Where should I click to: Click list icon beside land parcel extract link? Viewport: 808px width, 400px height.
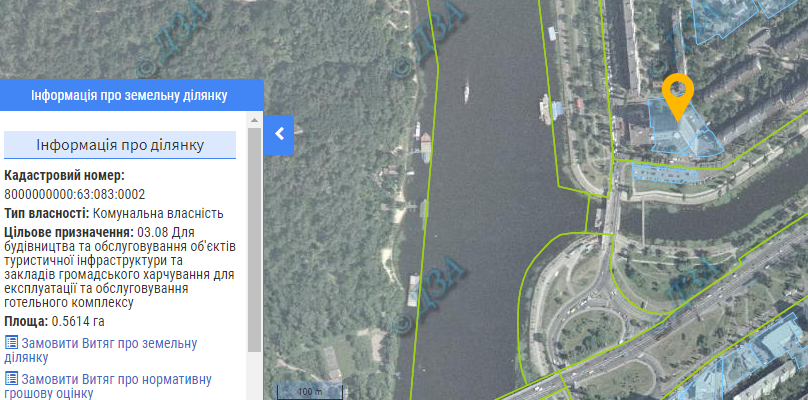click(x=11, y=343)
